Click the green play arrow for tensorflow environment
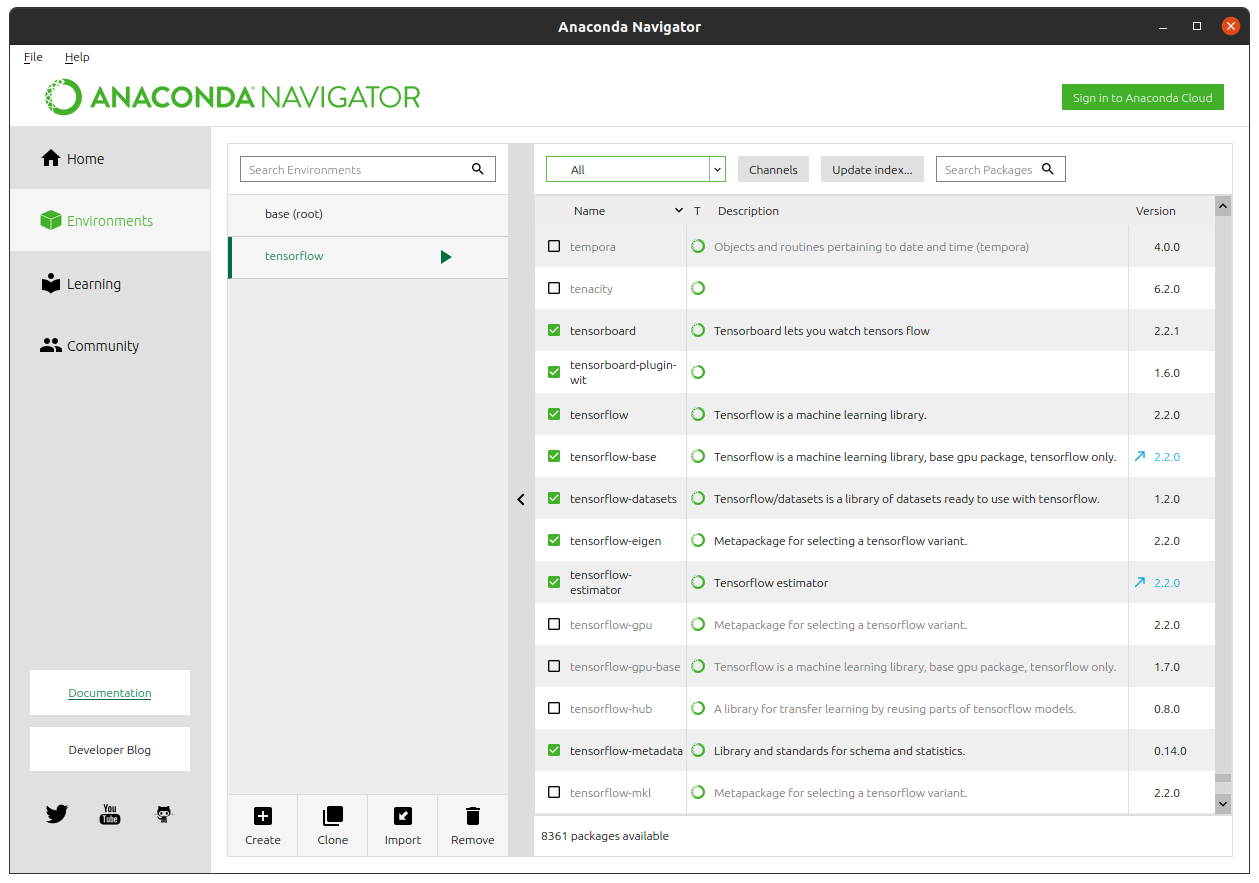Image resolution: width=1259 pixels, height=883 pixels. tap(446, 257)
